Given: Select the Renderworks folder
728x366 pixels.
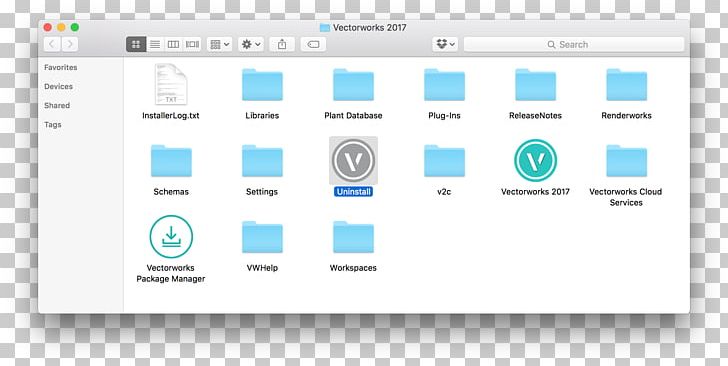Looking at the screenshot, I should 626,85.
